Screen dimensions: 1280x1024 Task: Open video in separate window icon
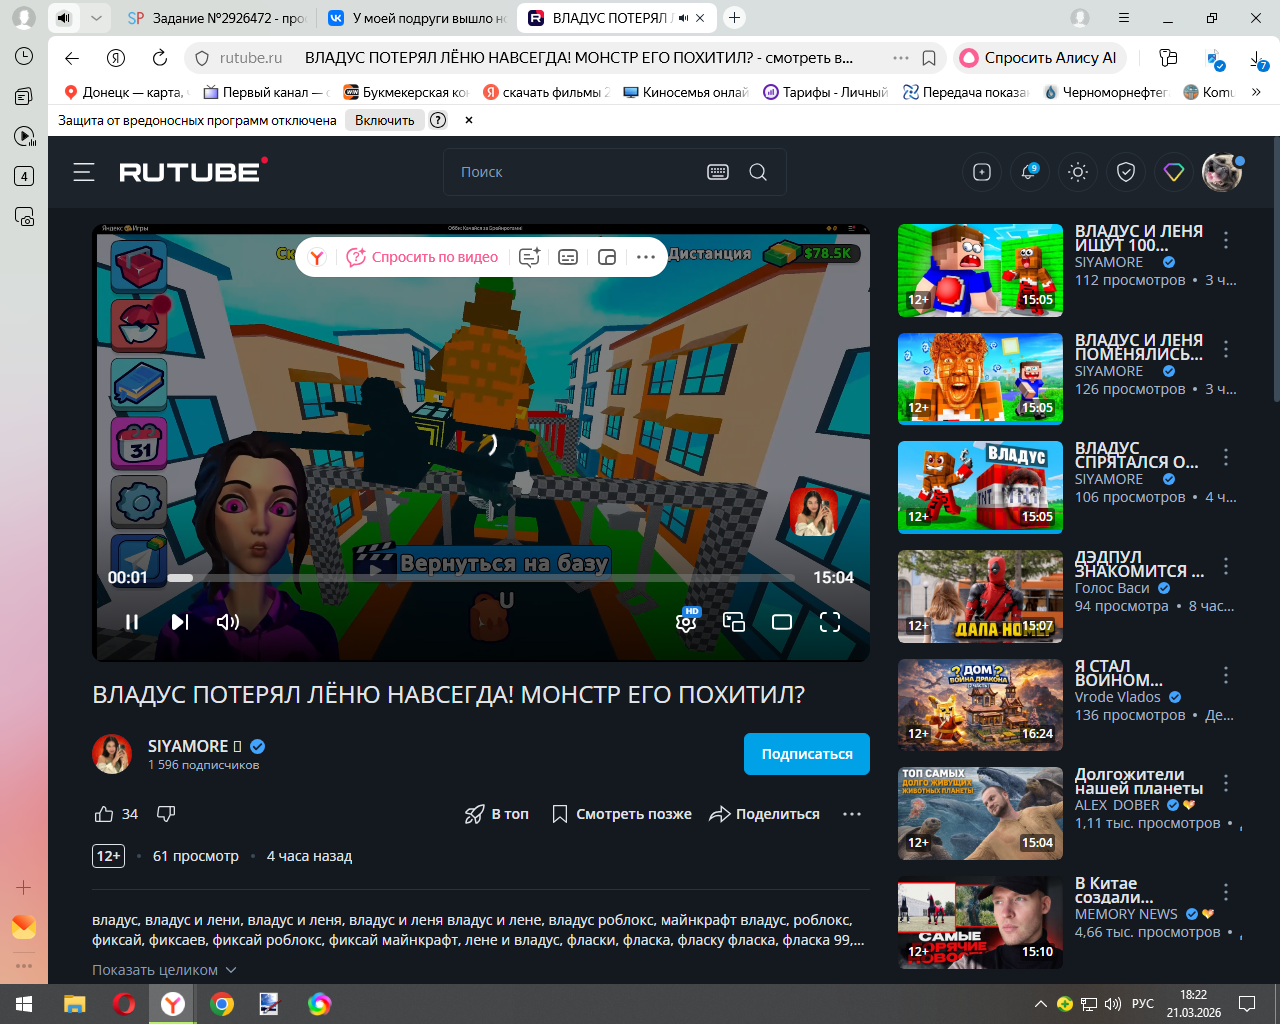tap(607, 257)
